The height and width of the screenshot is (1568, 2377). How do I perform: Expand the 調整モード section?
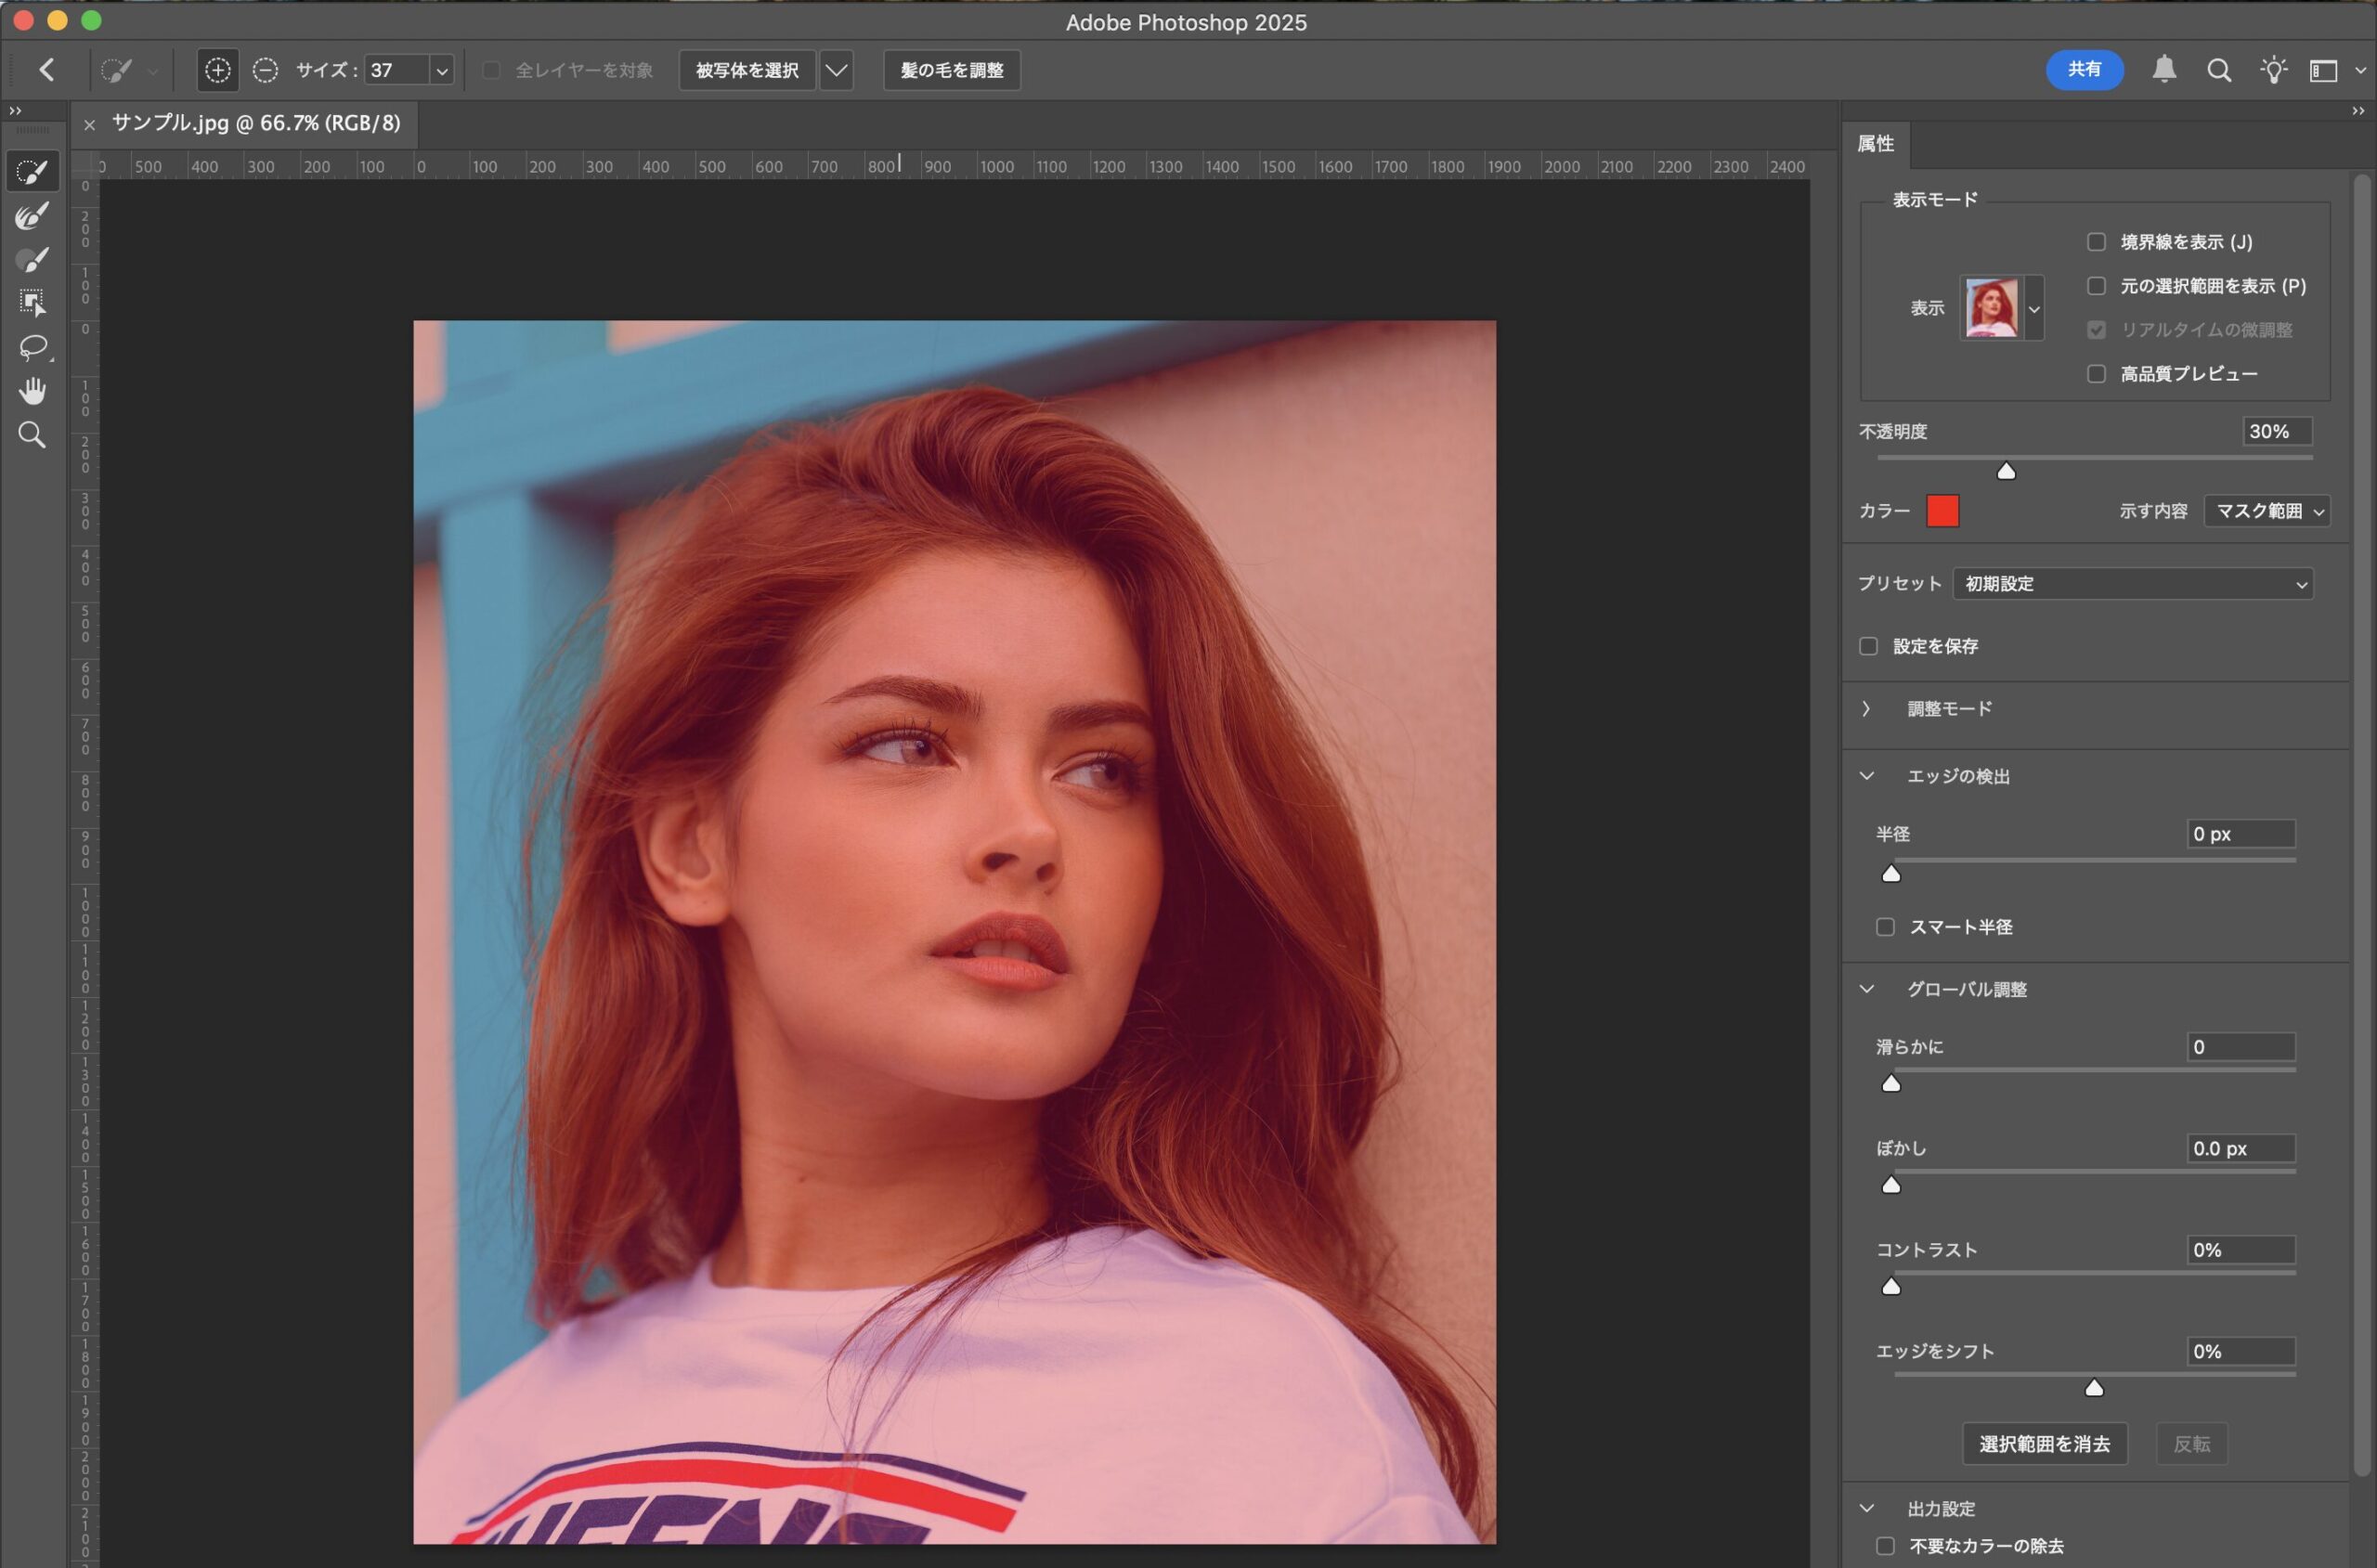tap(1866, 709)
